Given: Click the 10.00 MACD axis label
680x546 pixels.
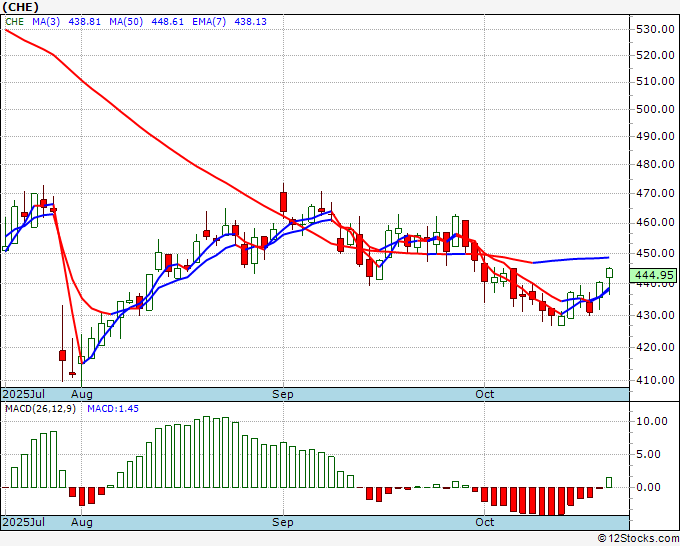Looking at the screenshot, I should pyautogui.click(x=654, y=421).
